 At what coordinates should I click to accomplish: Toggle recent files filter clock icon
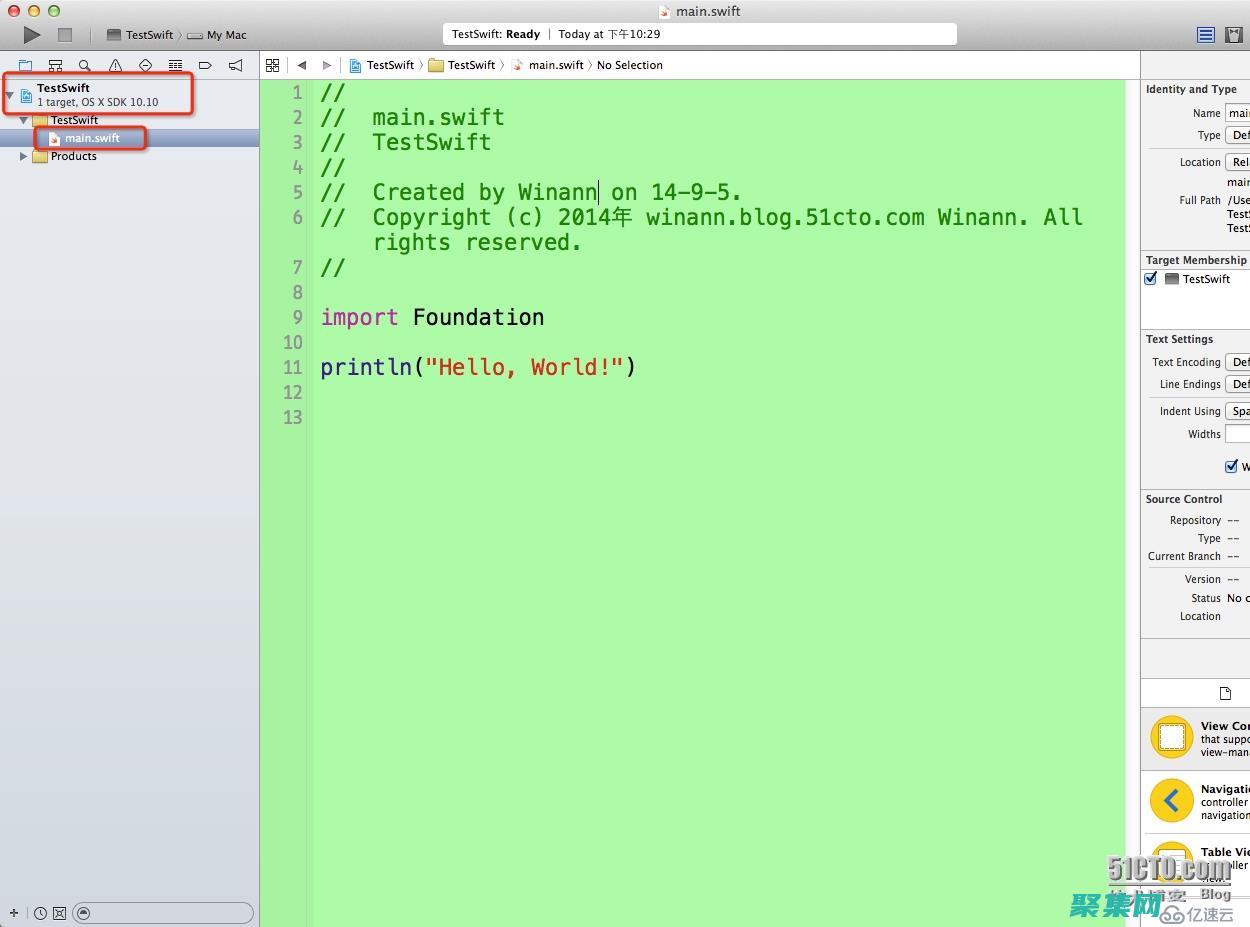[40, 913]
